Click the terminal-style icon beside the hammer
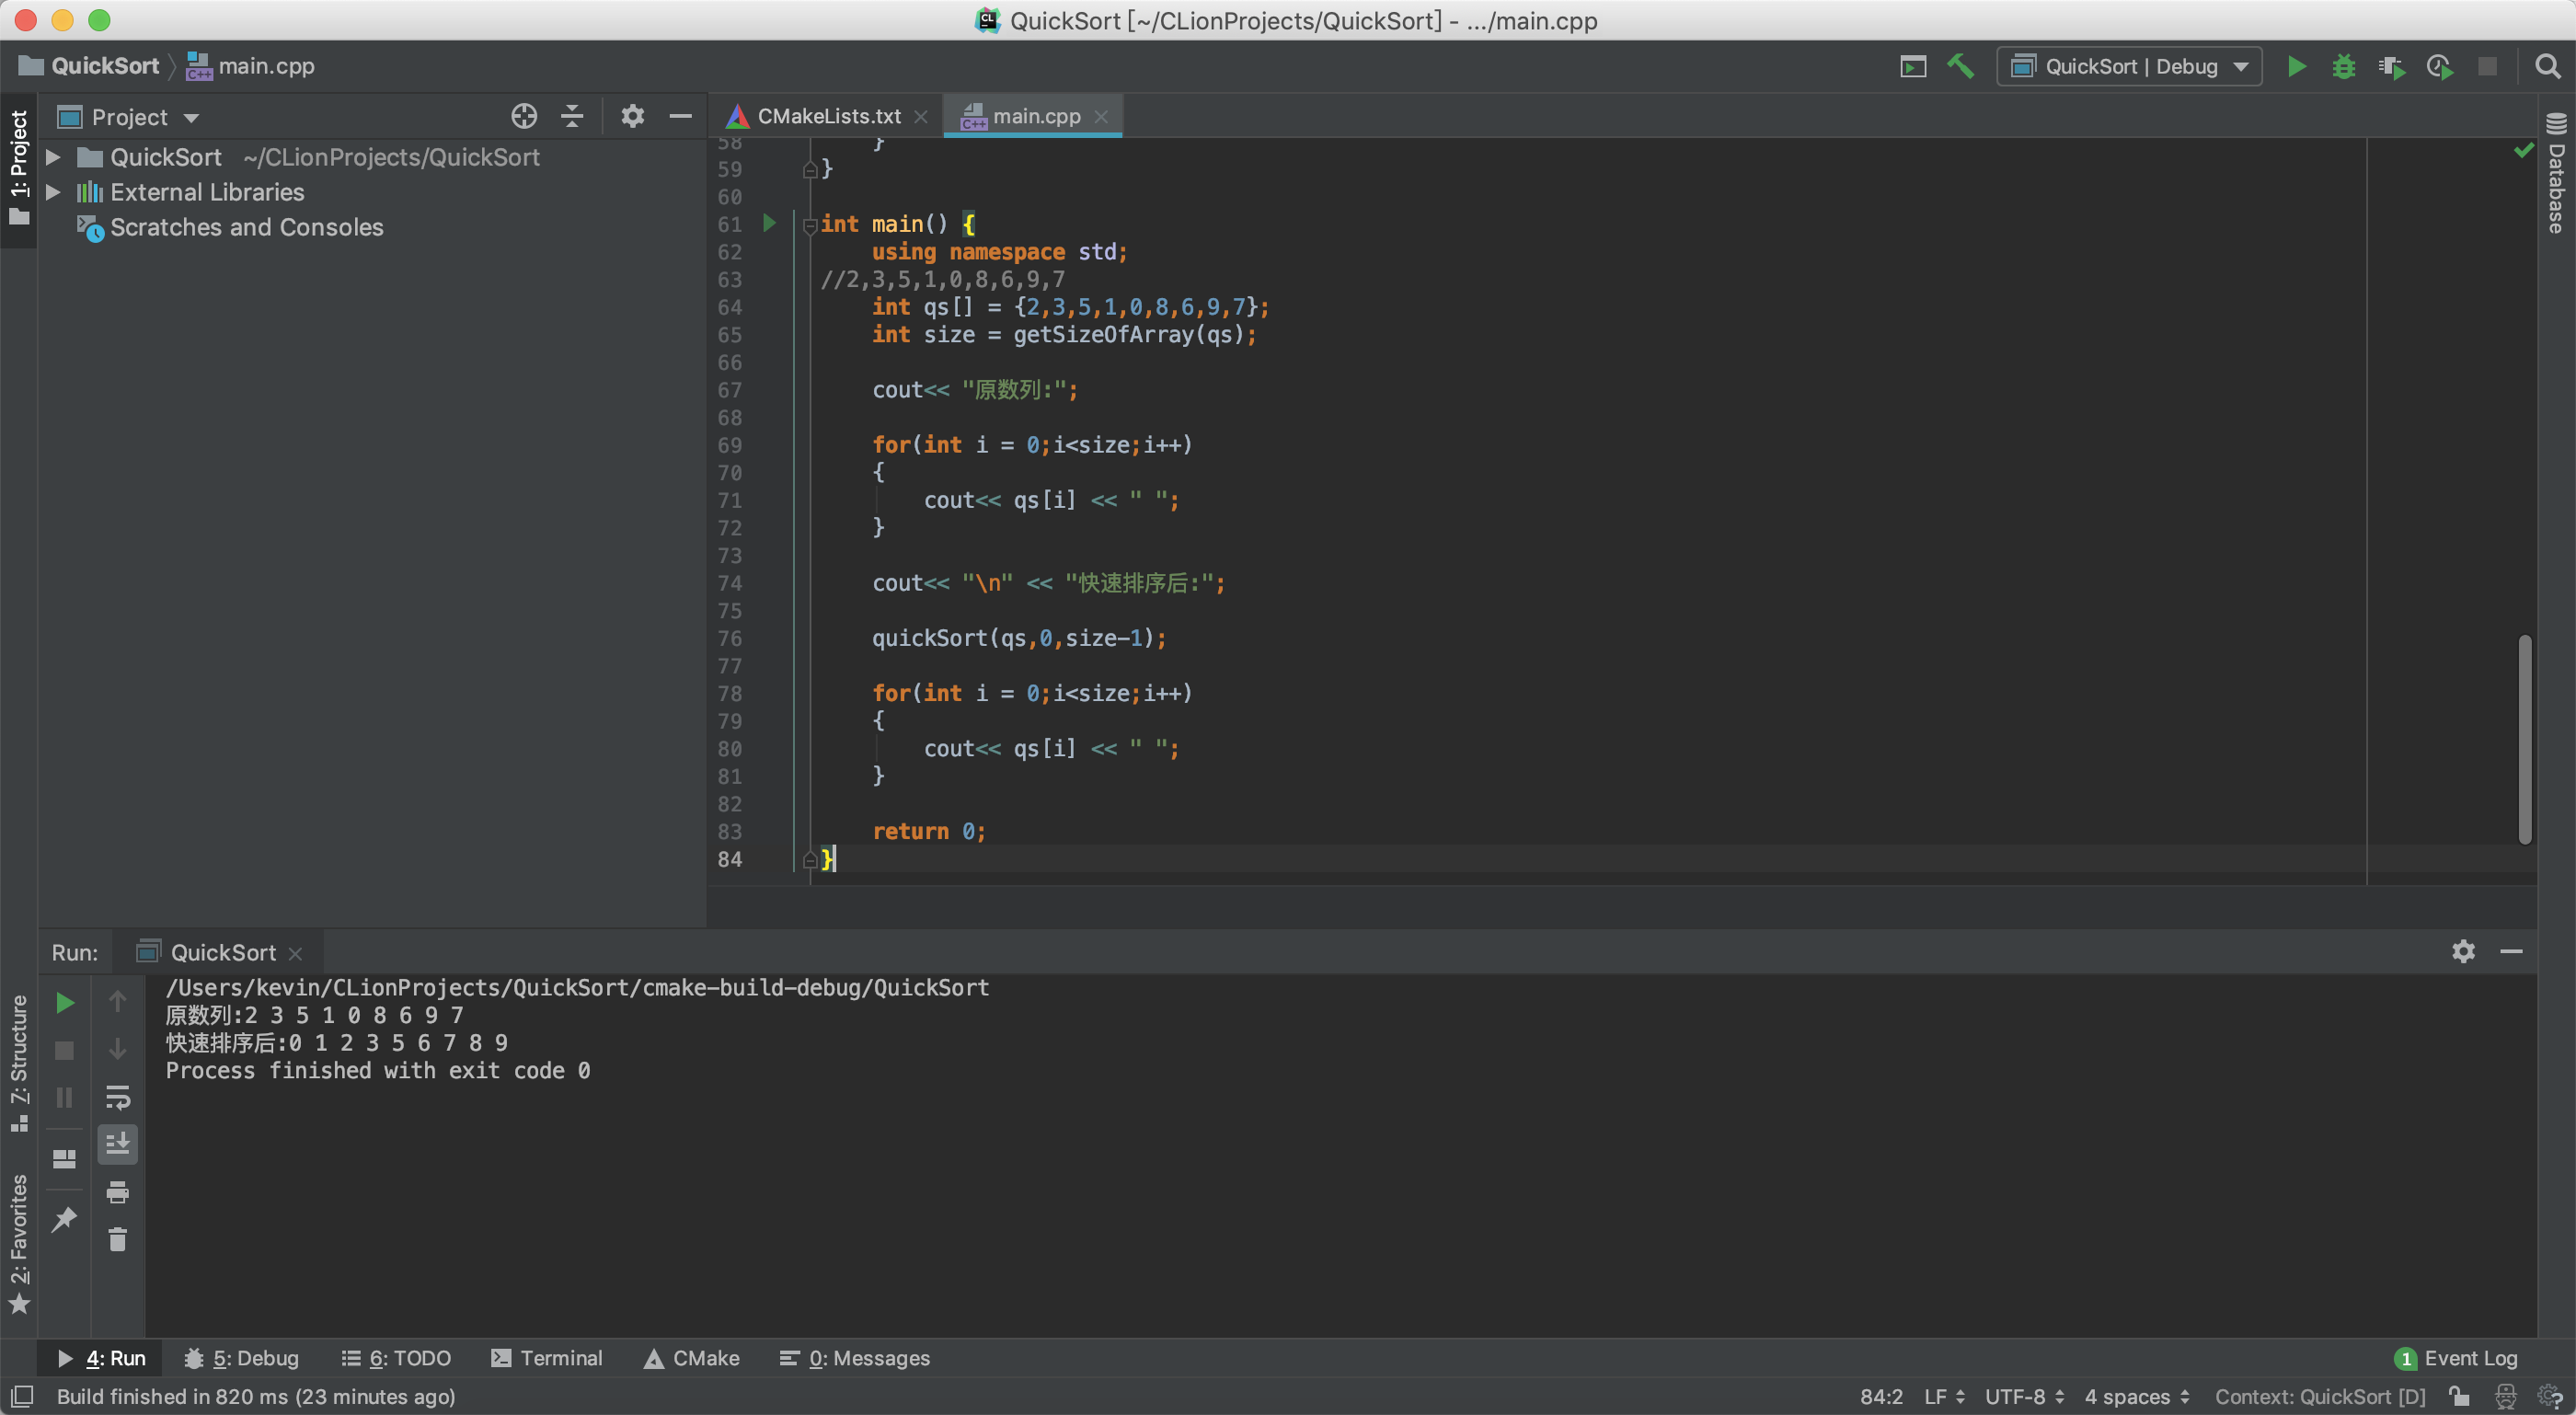This screenshot has height=1415, width=2576. click(x=1912, y=66)
